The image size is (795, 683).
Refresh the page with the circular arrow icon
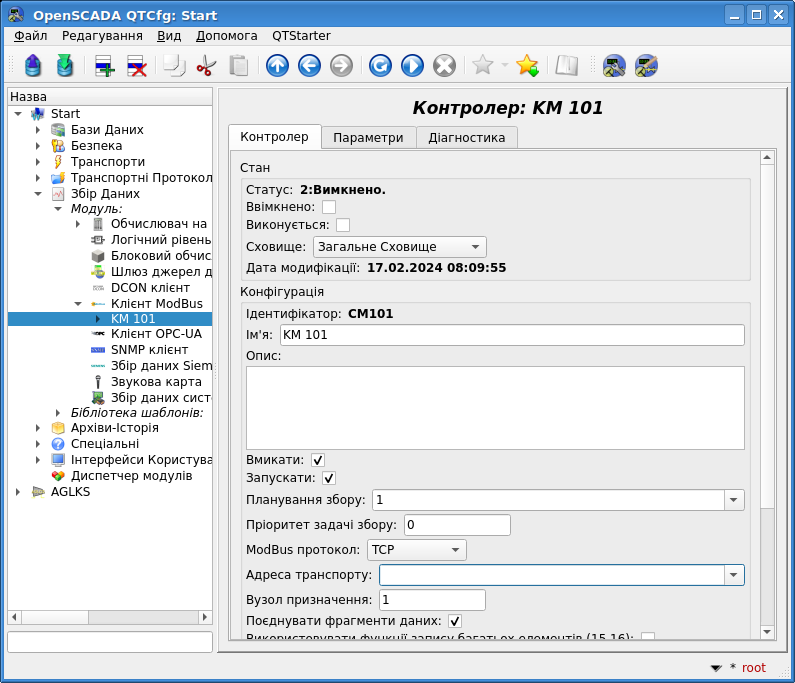[380, 66]
